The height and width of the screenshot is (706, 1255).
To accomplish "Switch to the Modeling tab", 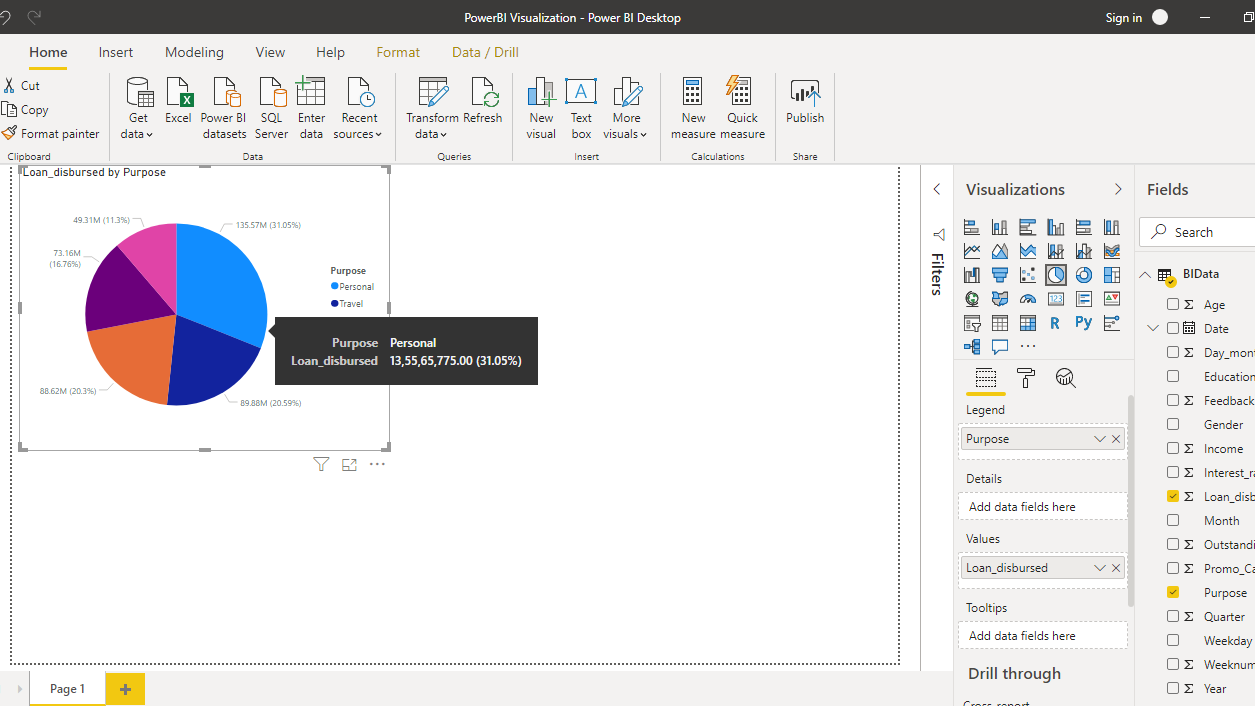I will pyautogui.click(x=194, y=52).
